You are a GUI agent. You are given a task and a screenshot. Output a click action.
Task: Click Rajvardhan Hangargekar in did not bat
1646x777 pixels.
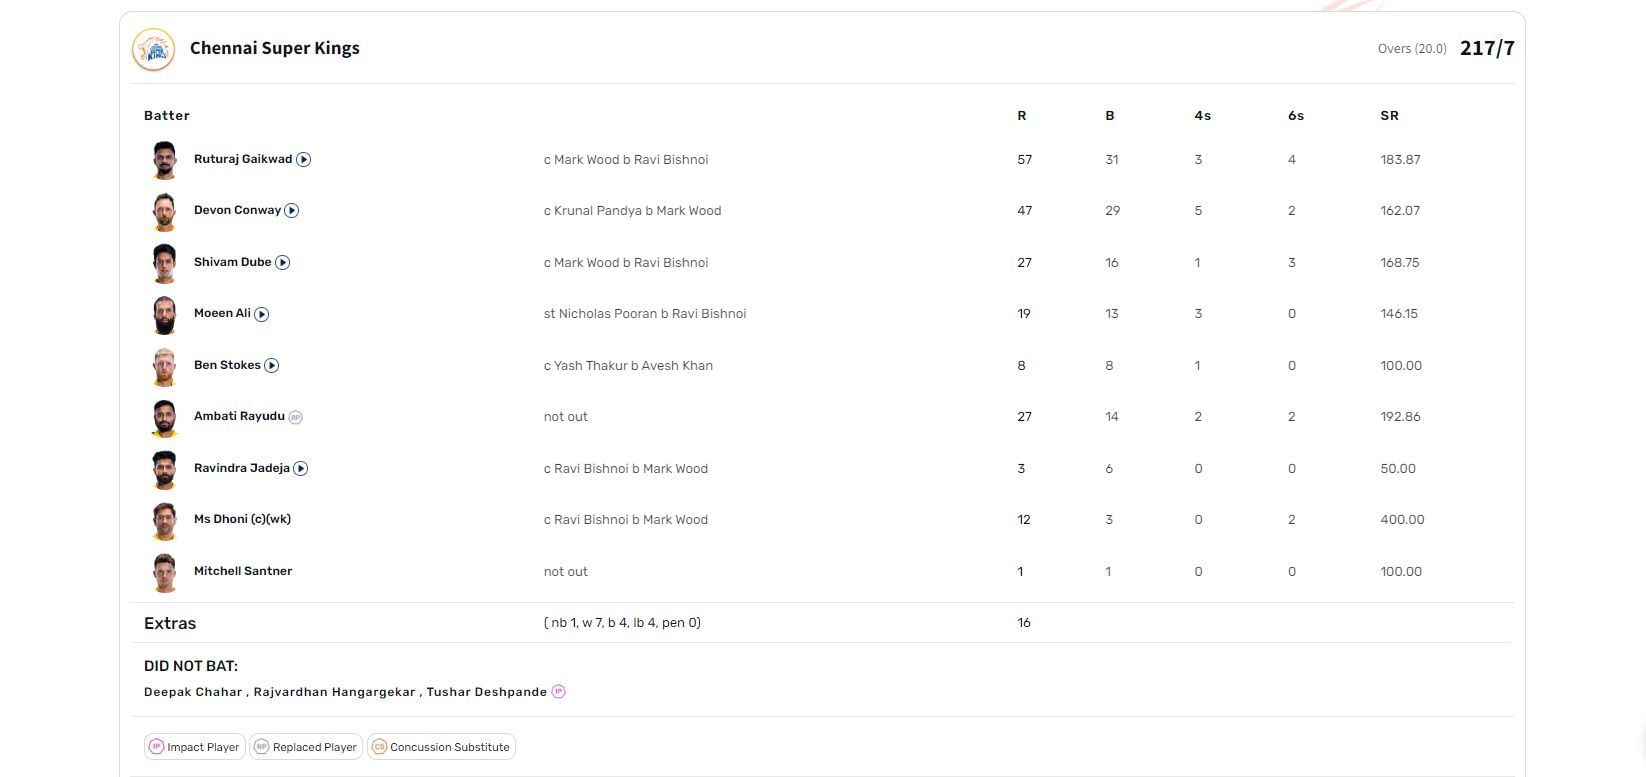[x=334, y=692]
